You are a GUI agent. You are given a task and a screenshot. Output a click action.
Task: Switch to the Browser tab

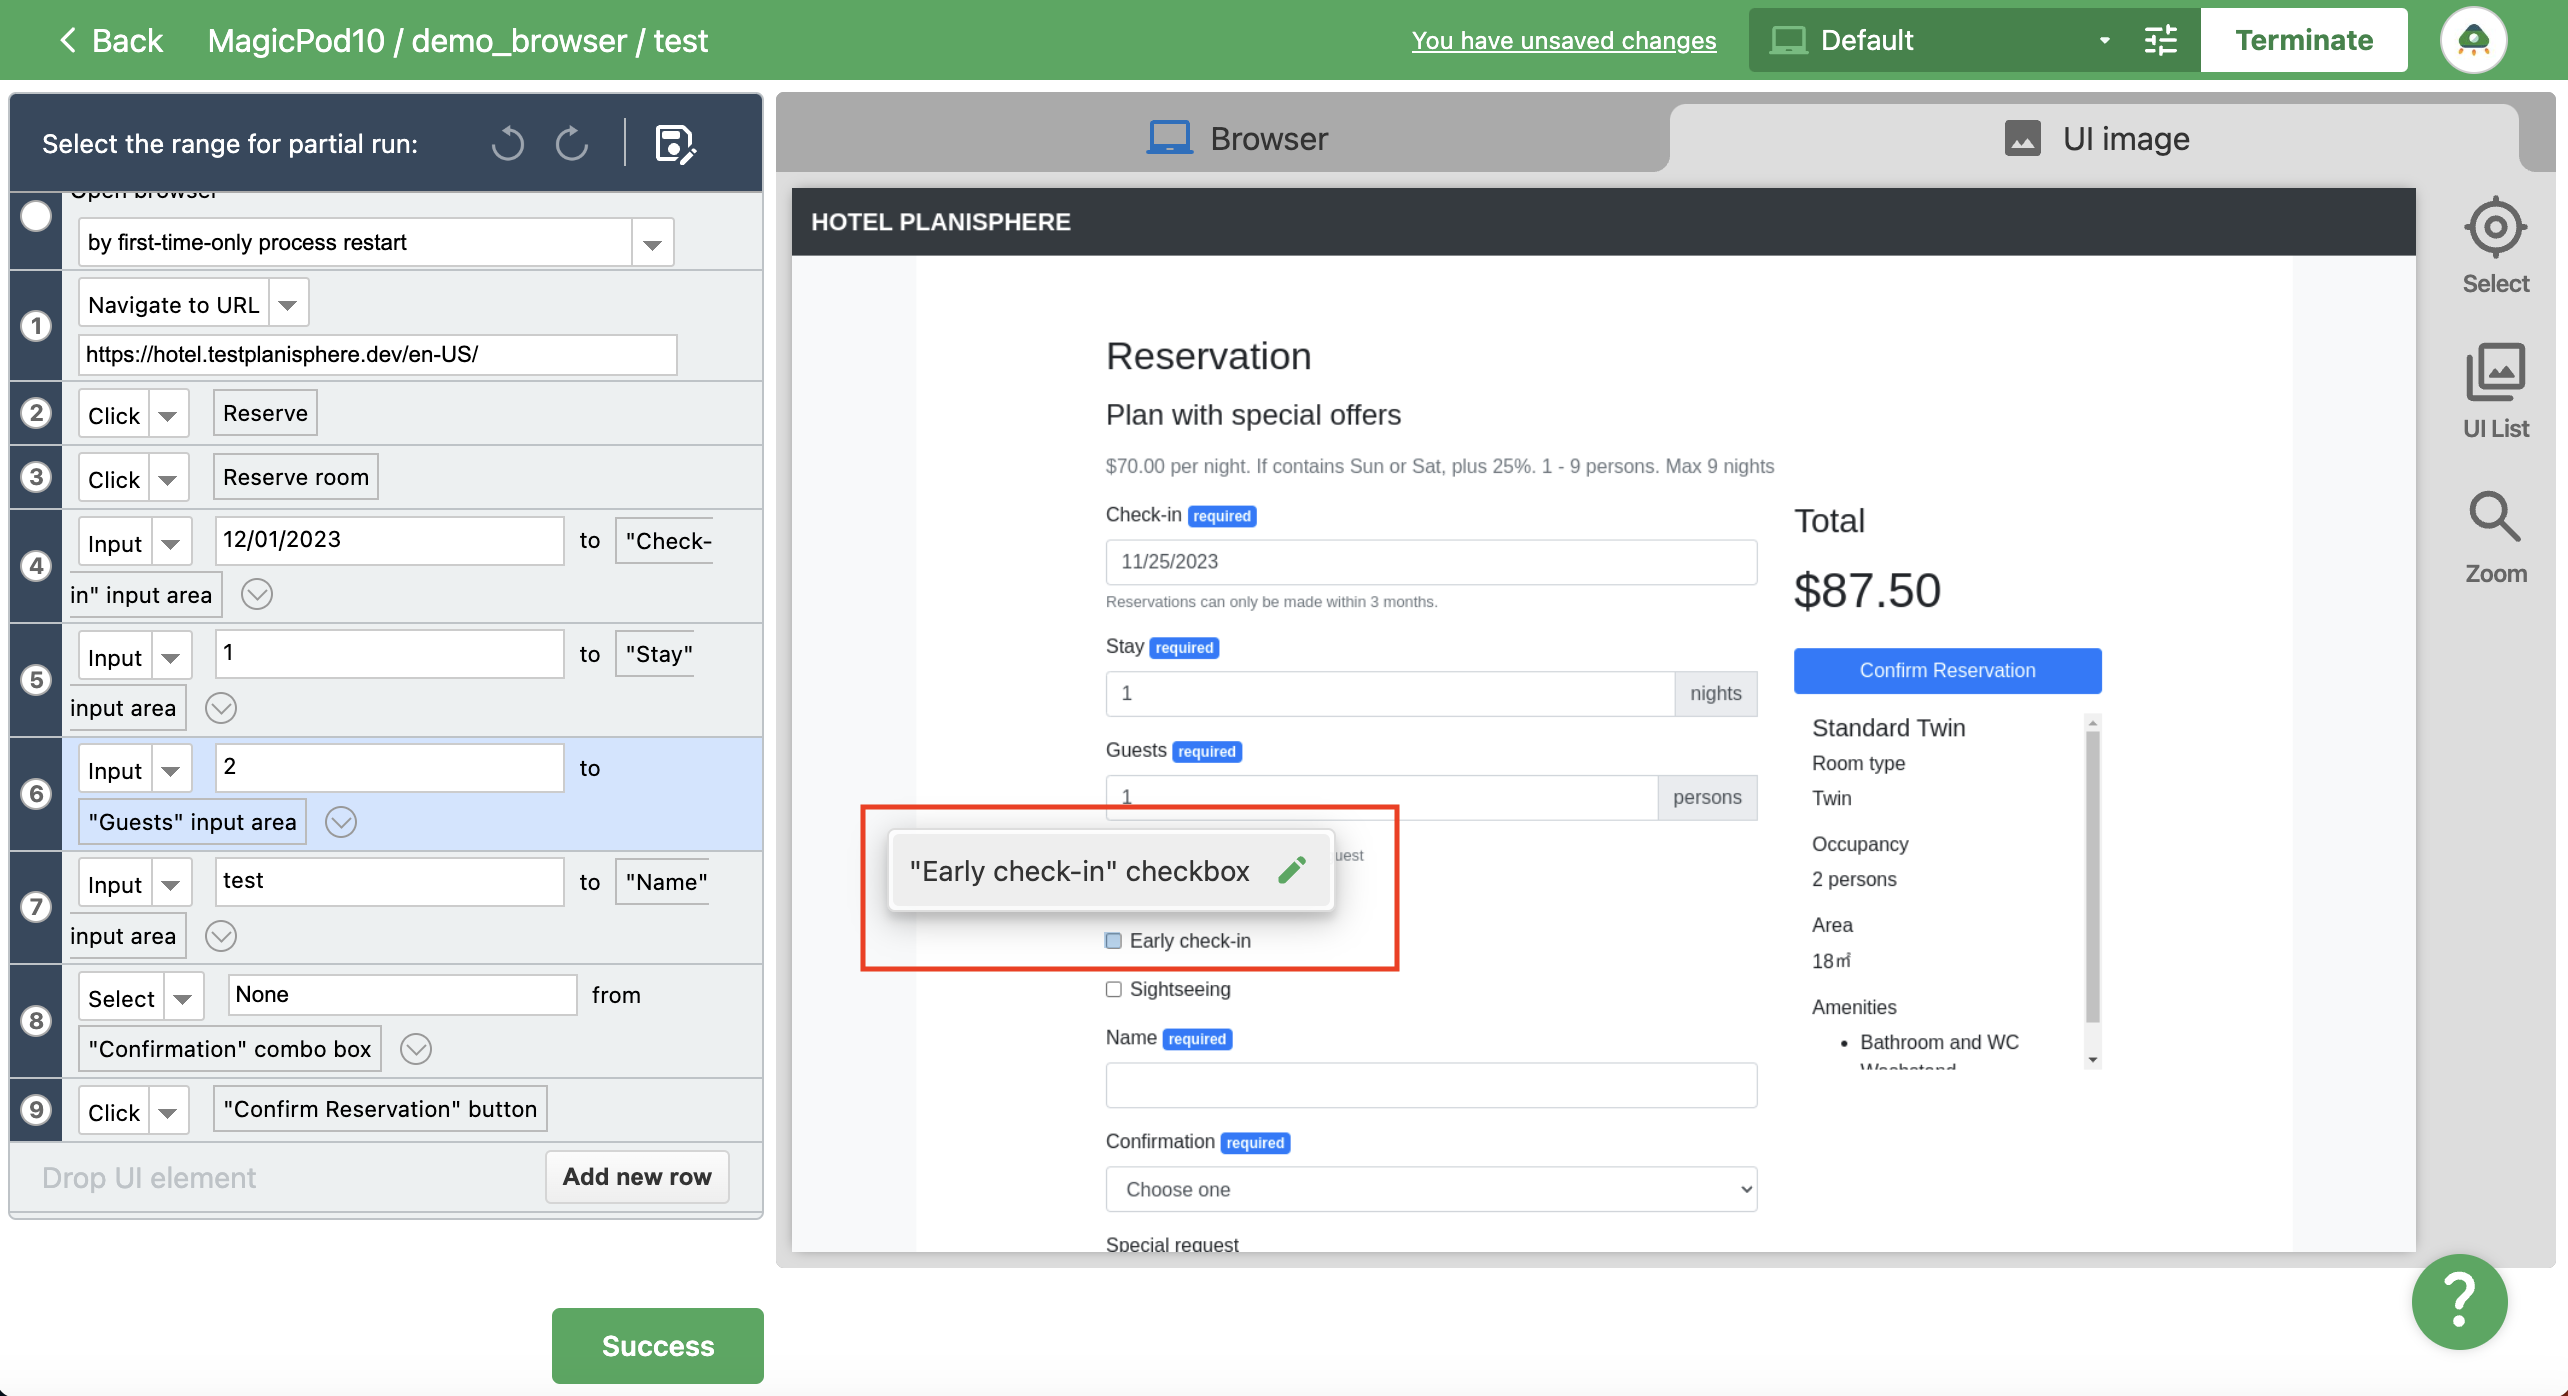(x=1236, y=138)
